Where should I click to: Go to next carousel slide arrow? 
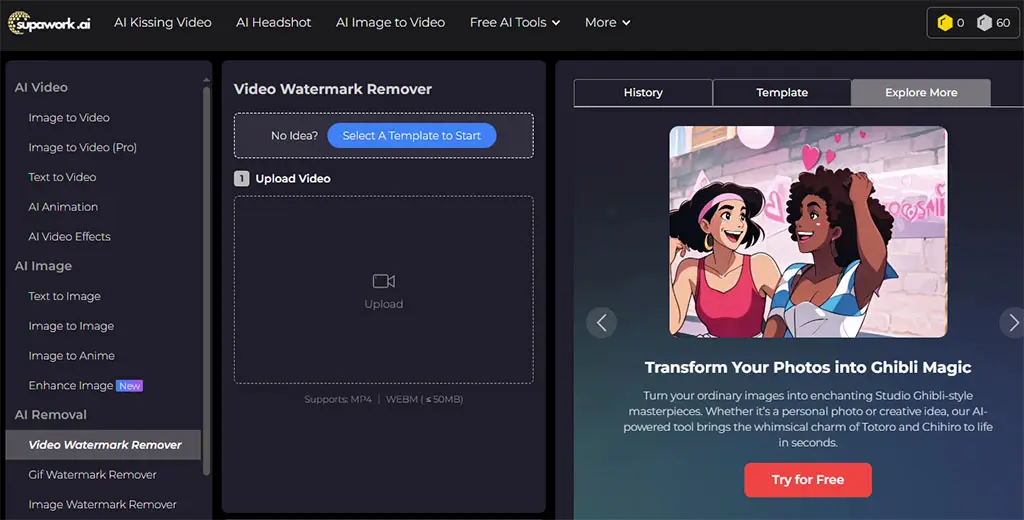pos(1013,322)
